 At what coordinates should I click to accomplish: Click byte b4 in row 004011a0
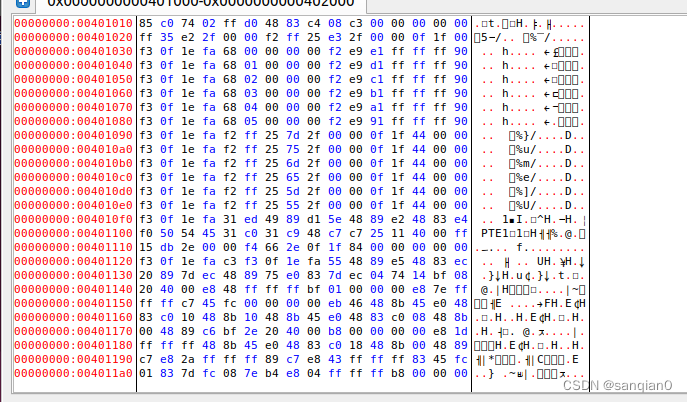(x=272, y=374)
